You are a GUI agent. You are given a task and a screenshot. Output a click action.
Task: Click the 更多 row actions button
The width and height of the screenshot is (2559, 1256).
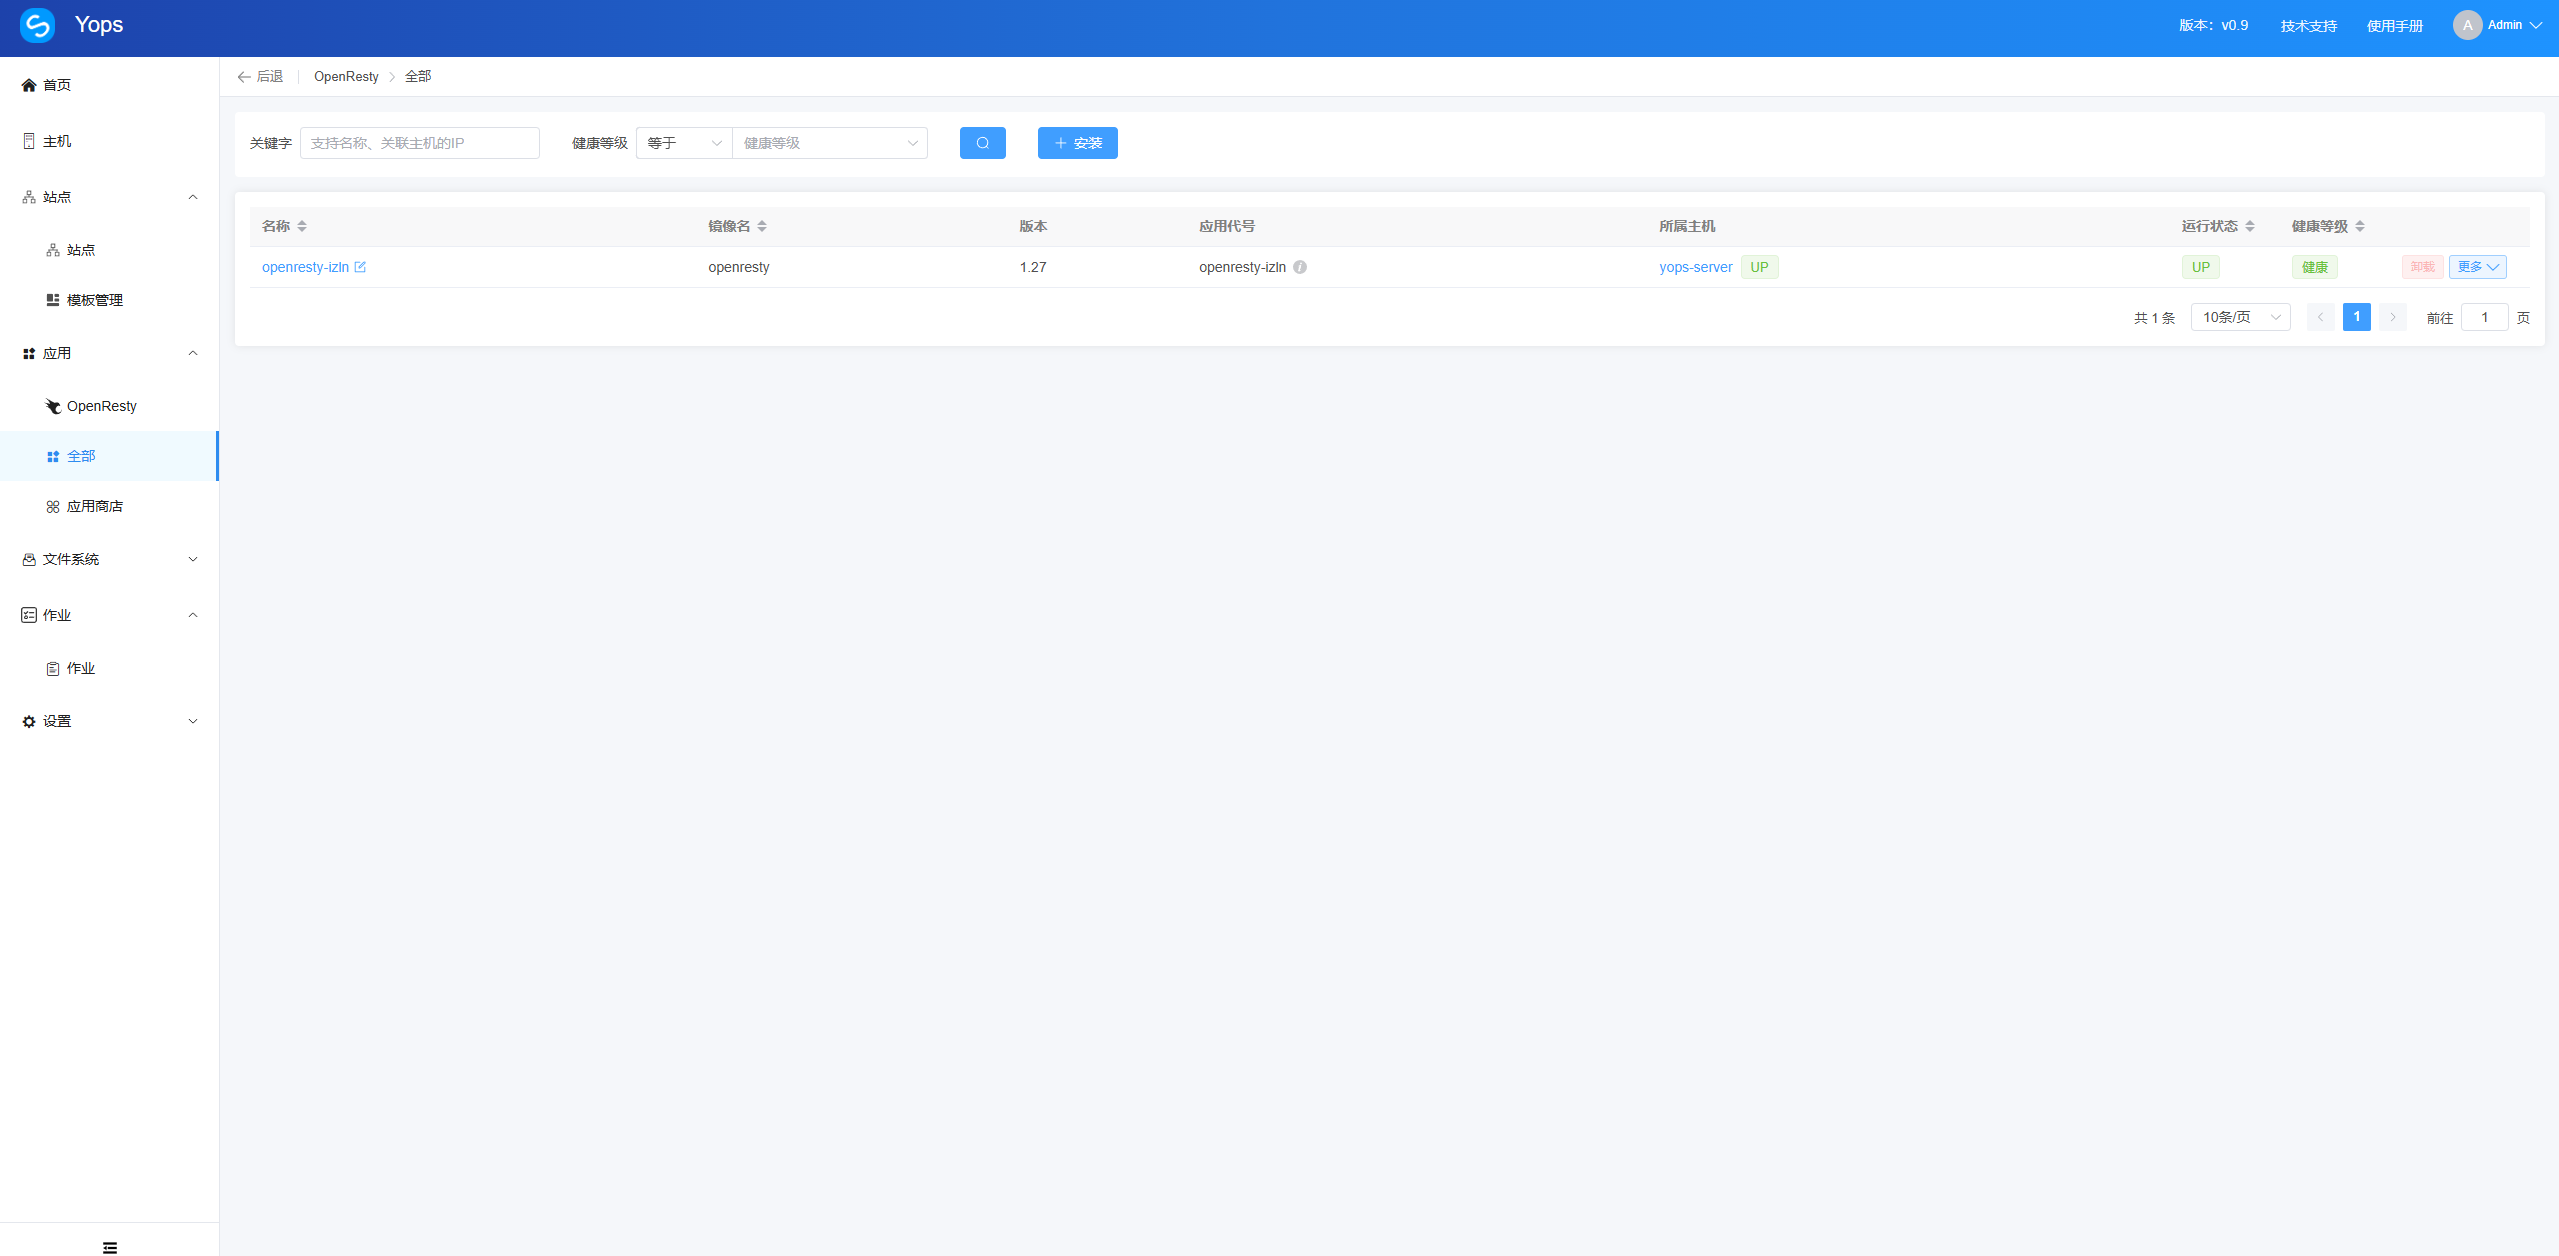(2477, 267)
